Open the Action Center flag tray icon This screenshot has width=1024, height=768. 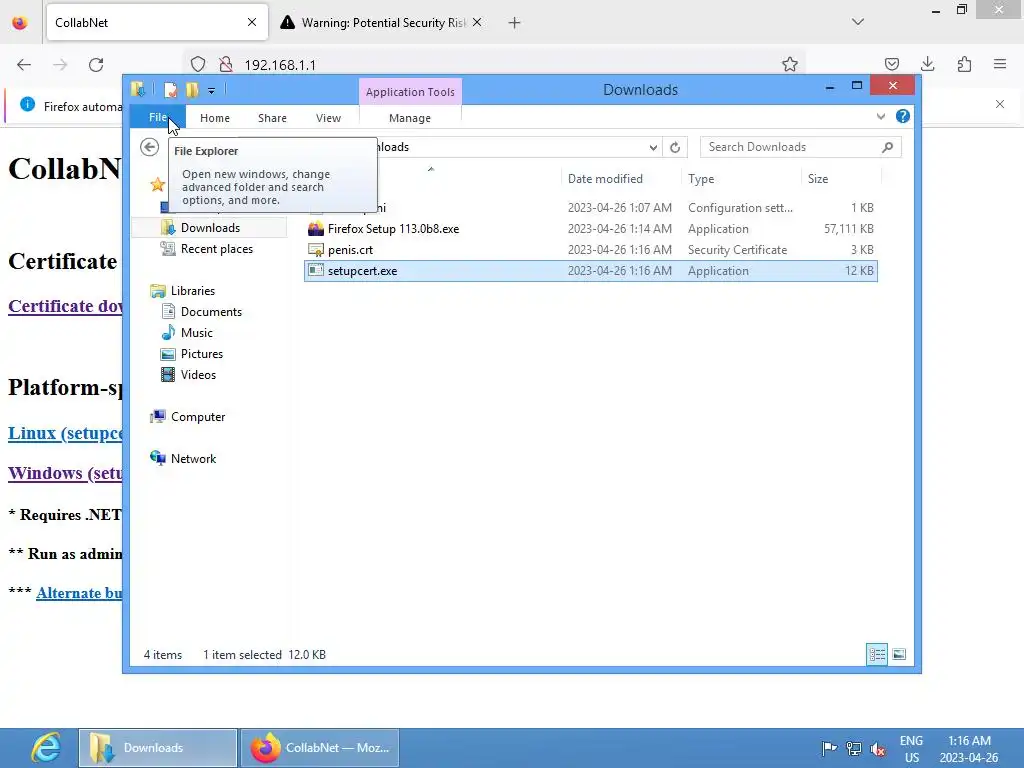coord(829,748)
